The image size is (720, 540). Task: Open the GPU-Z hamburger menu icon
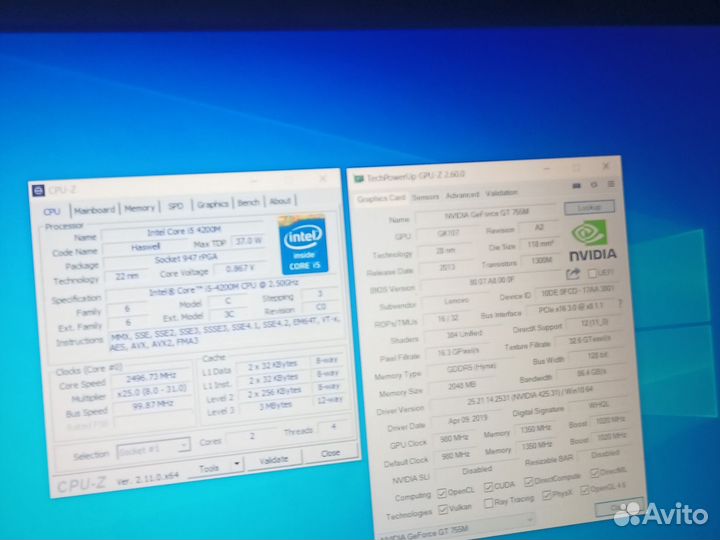(611, 184)
